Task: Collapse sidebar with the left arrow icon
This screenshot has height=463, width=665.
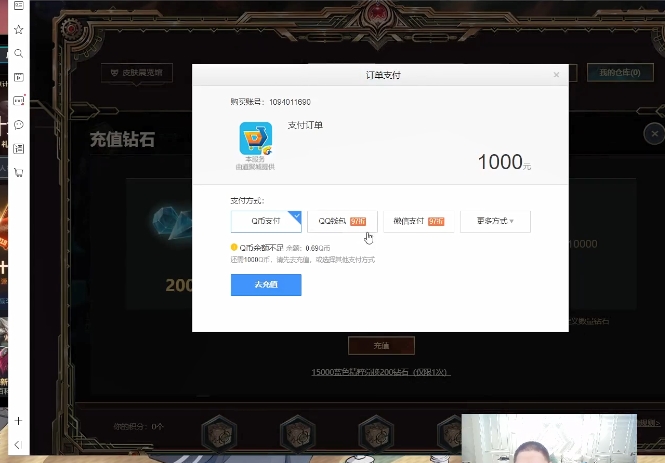Action: pos(18,444)
